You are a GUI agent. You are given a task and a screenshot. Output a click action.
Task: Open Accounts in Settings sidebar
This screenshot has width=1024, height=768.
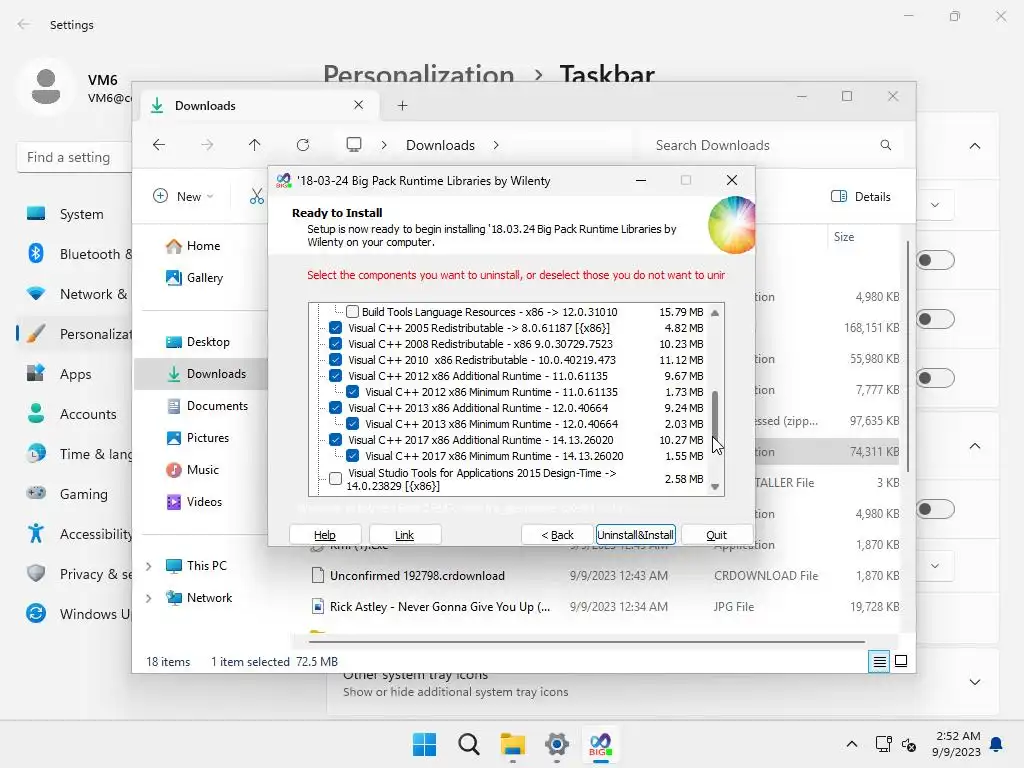72,414
